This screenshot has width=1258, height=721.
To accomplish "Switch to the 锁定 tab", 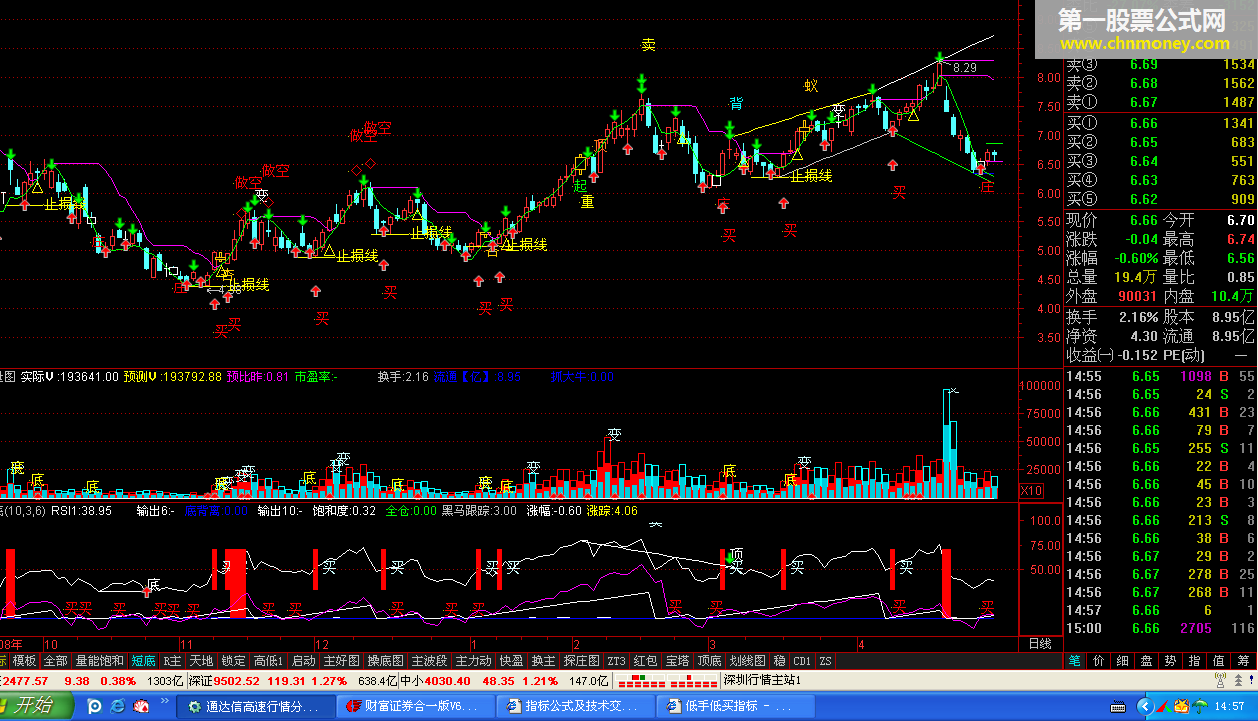I will [x=233, y=661].
